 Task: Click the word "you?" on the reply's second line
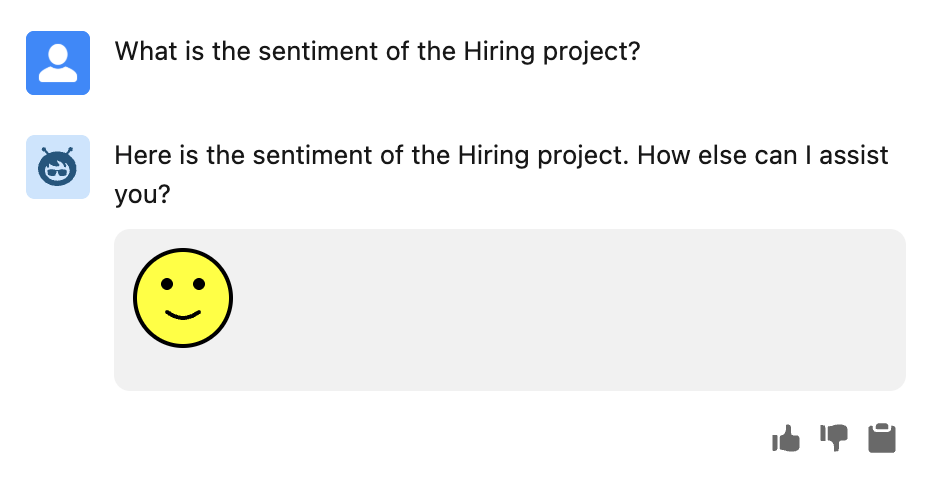click(143, 195)
